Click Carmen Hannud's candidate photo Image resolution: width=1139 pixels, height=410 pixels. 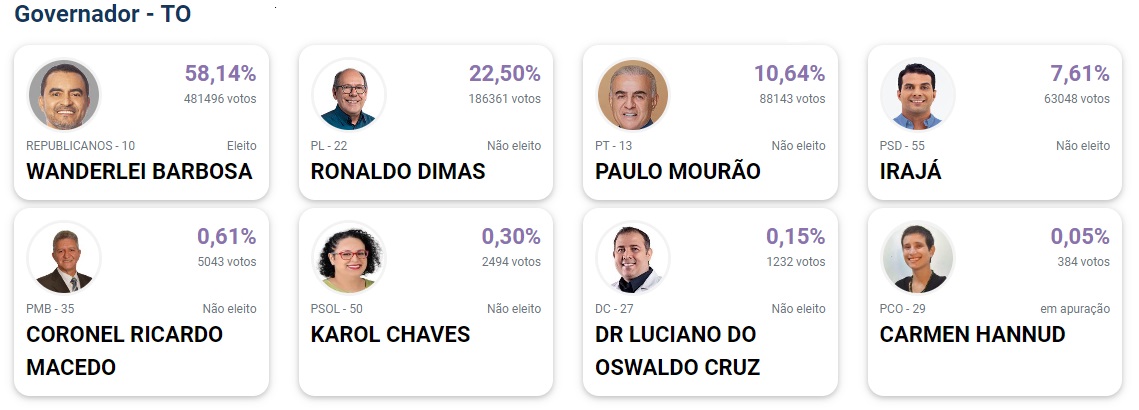point(917,257)
